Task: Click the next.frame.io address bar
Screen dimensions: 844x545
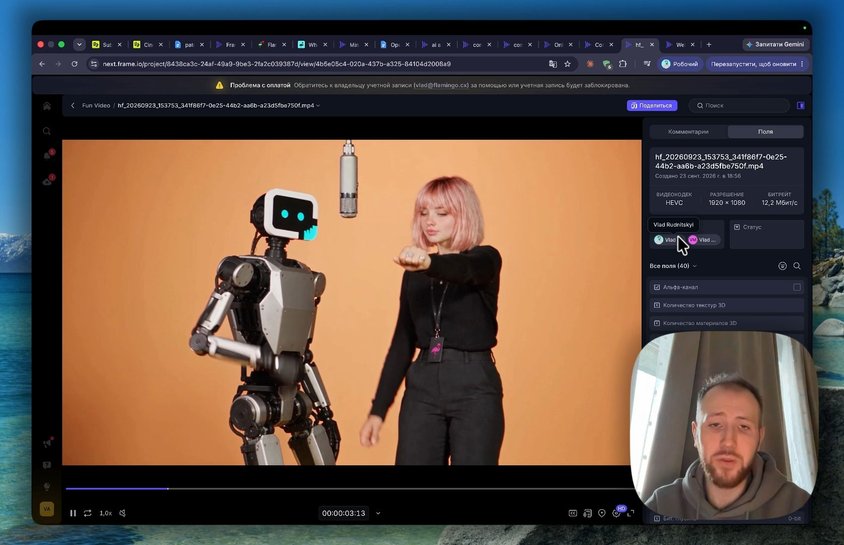Action: 277,64
